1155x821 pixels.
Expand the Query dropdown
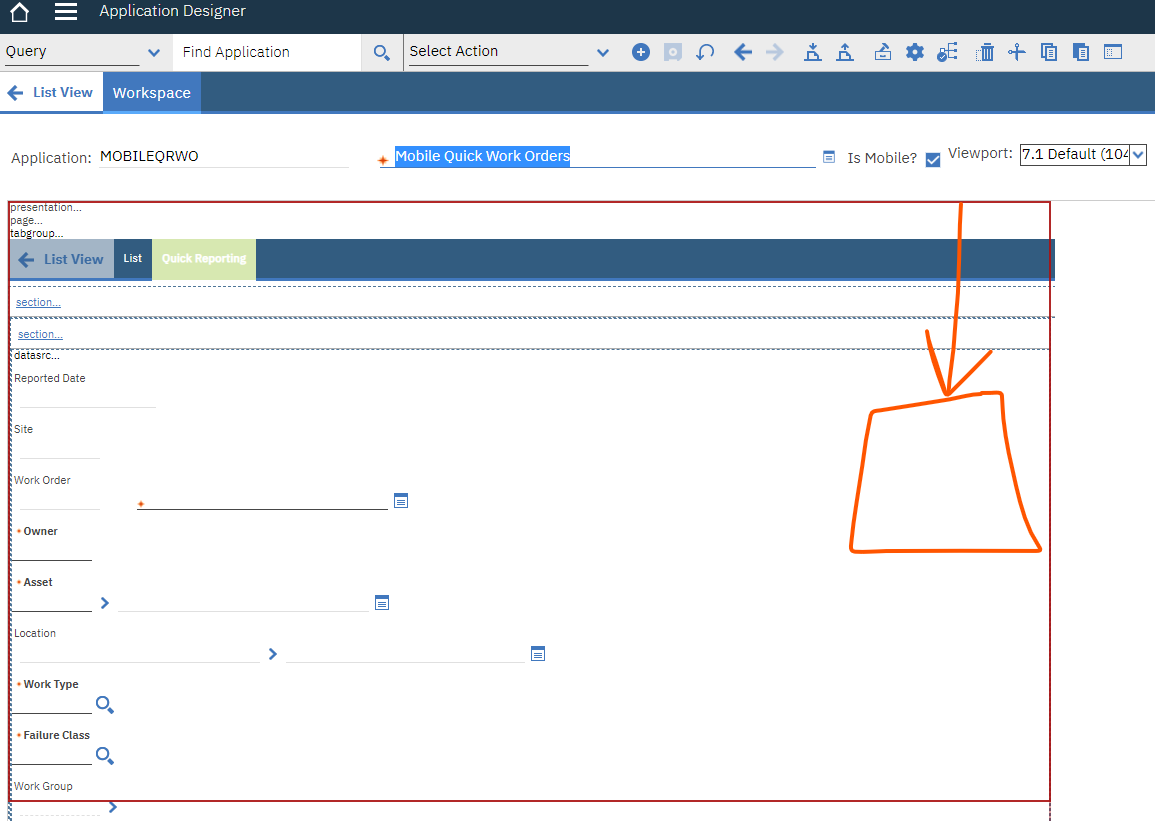(154, 53)
